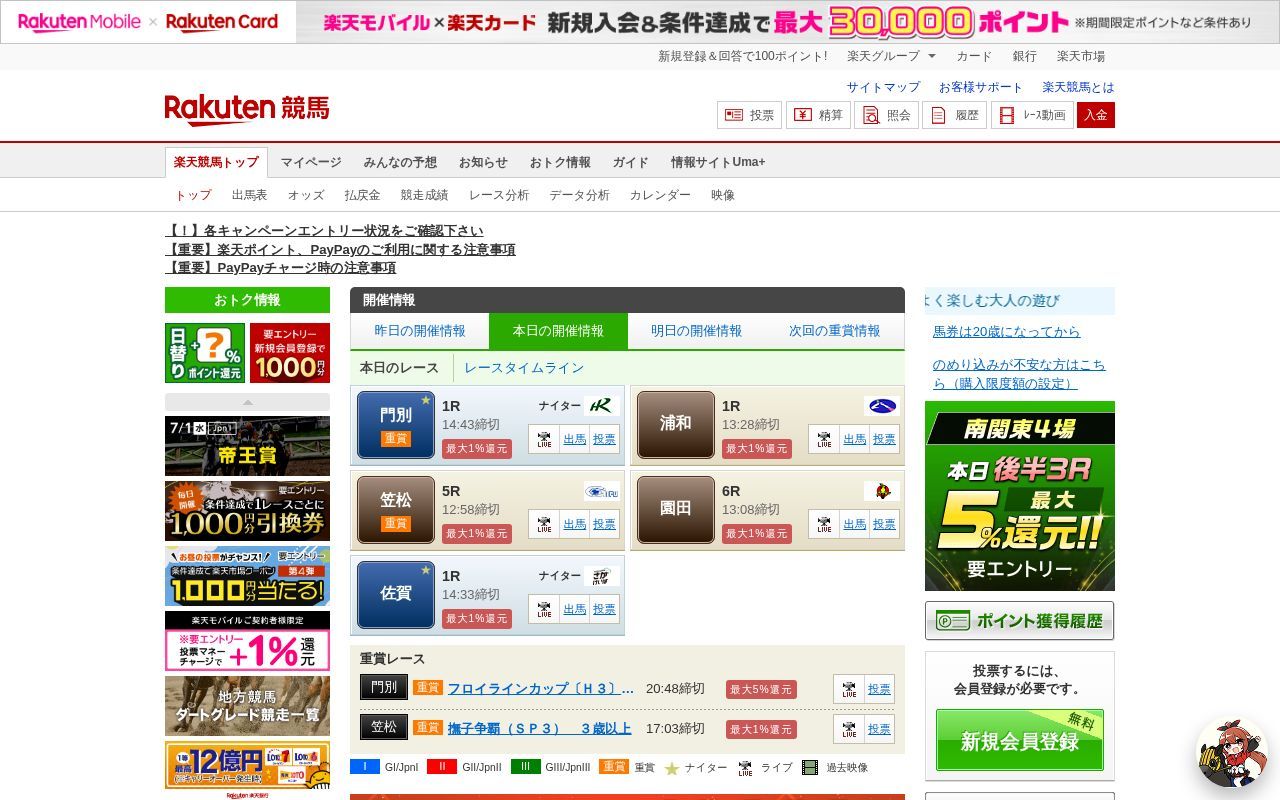Click 最大1%還元 badge for 浦和 1R

757,449
